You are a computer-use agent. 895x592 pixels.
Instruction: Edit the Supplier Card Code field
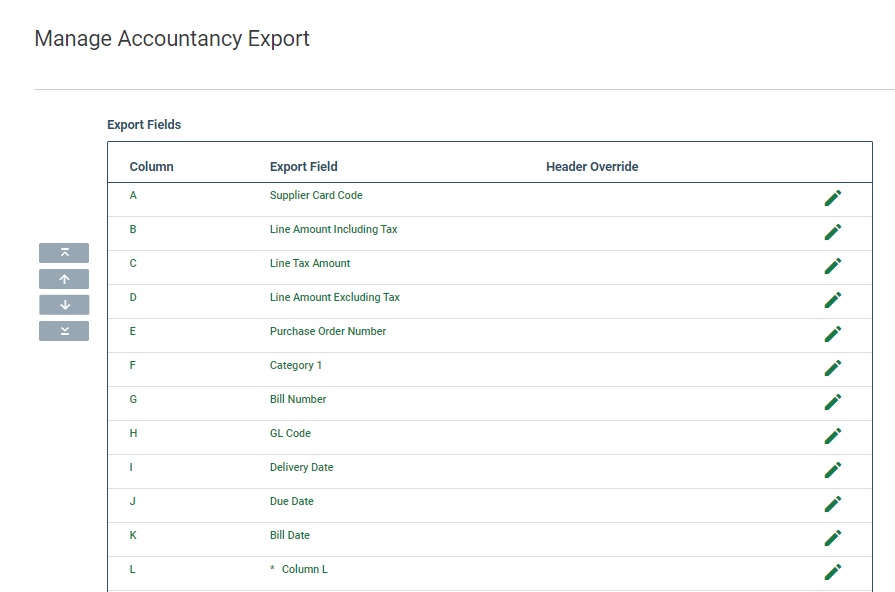coord(832,198)
